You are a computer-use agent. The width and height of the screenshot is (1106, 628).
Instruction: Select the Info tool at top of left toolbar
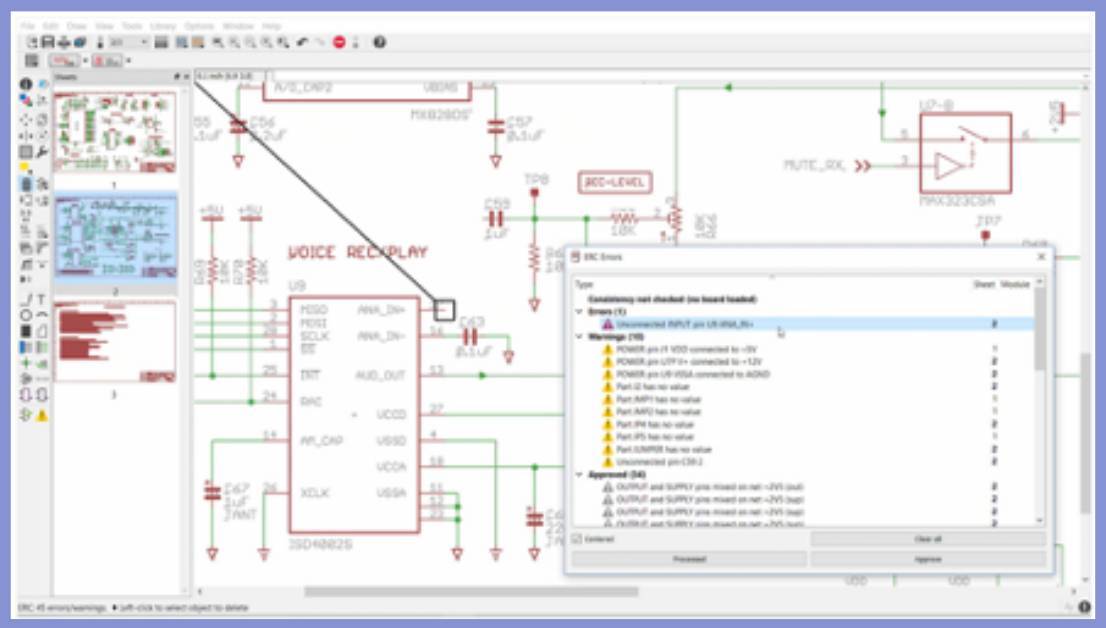pyautogui.click(x=24, y=83)
